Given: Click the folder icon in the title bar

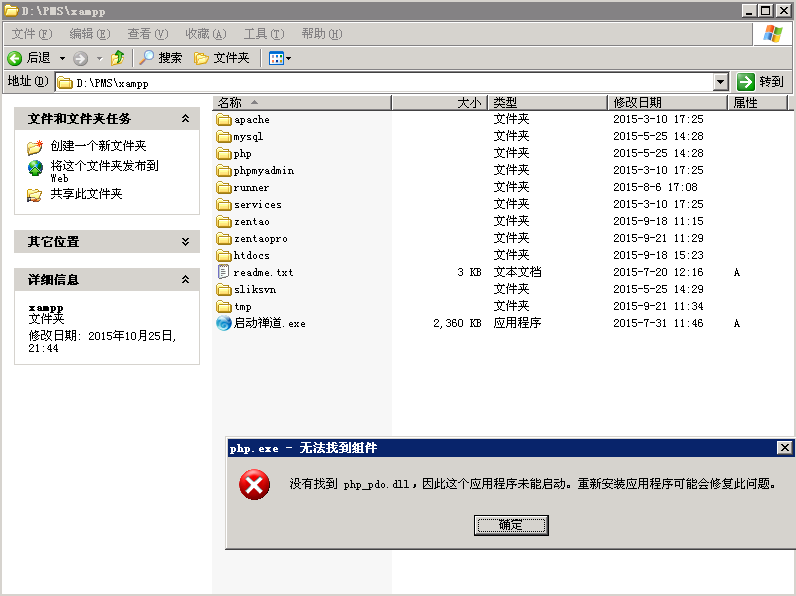Looking at the screenshot, I should [x=11, y=11].
